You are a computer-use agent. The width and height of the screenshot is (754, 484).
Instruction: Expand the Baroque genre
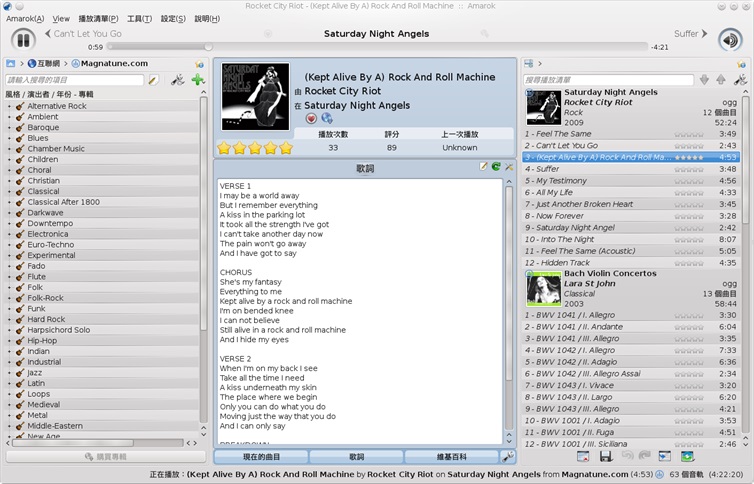point(9,127)
